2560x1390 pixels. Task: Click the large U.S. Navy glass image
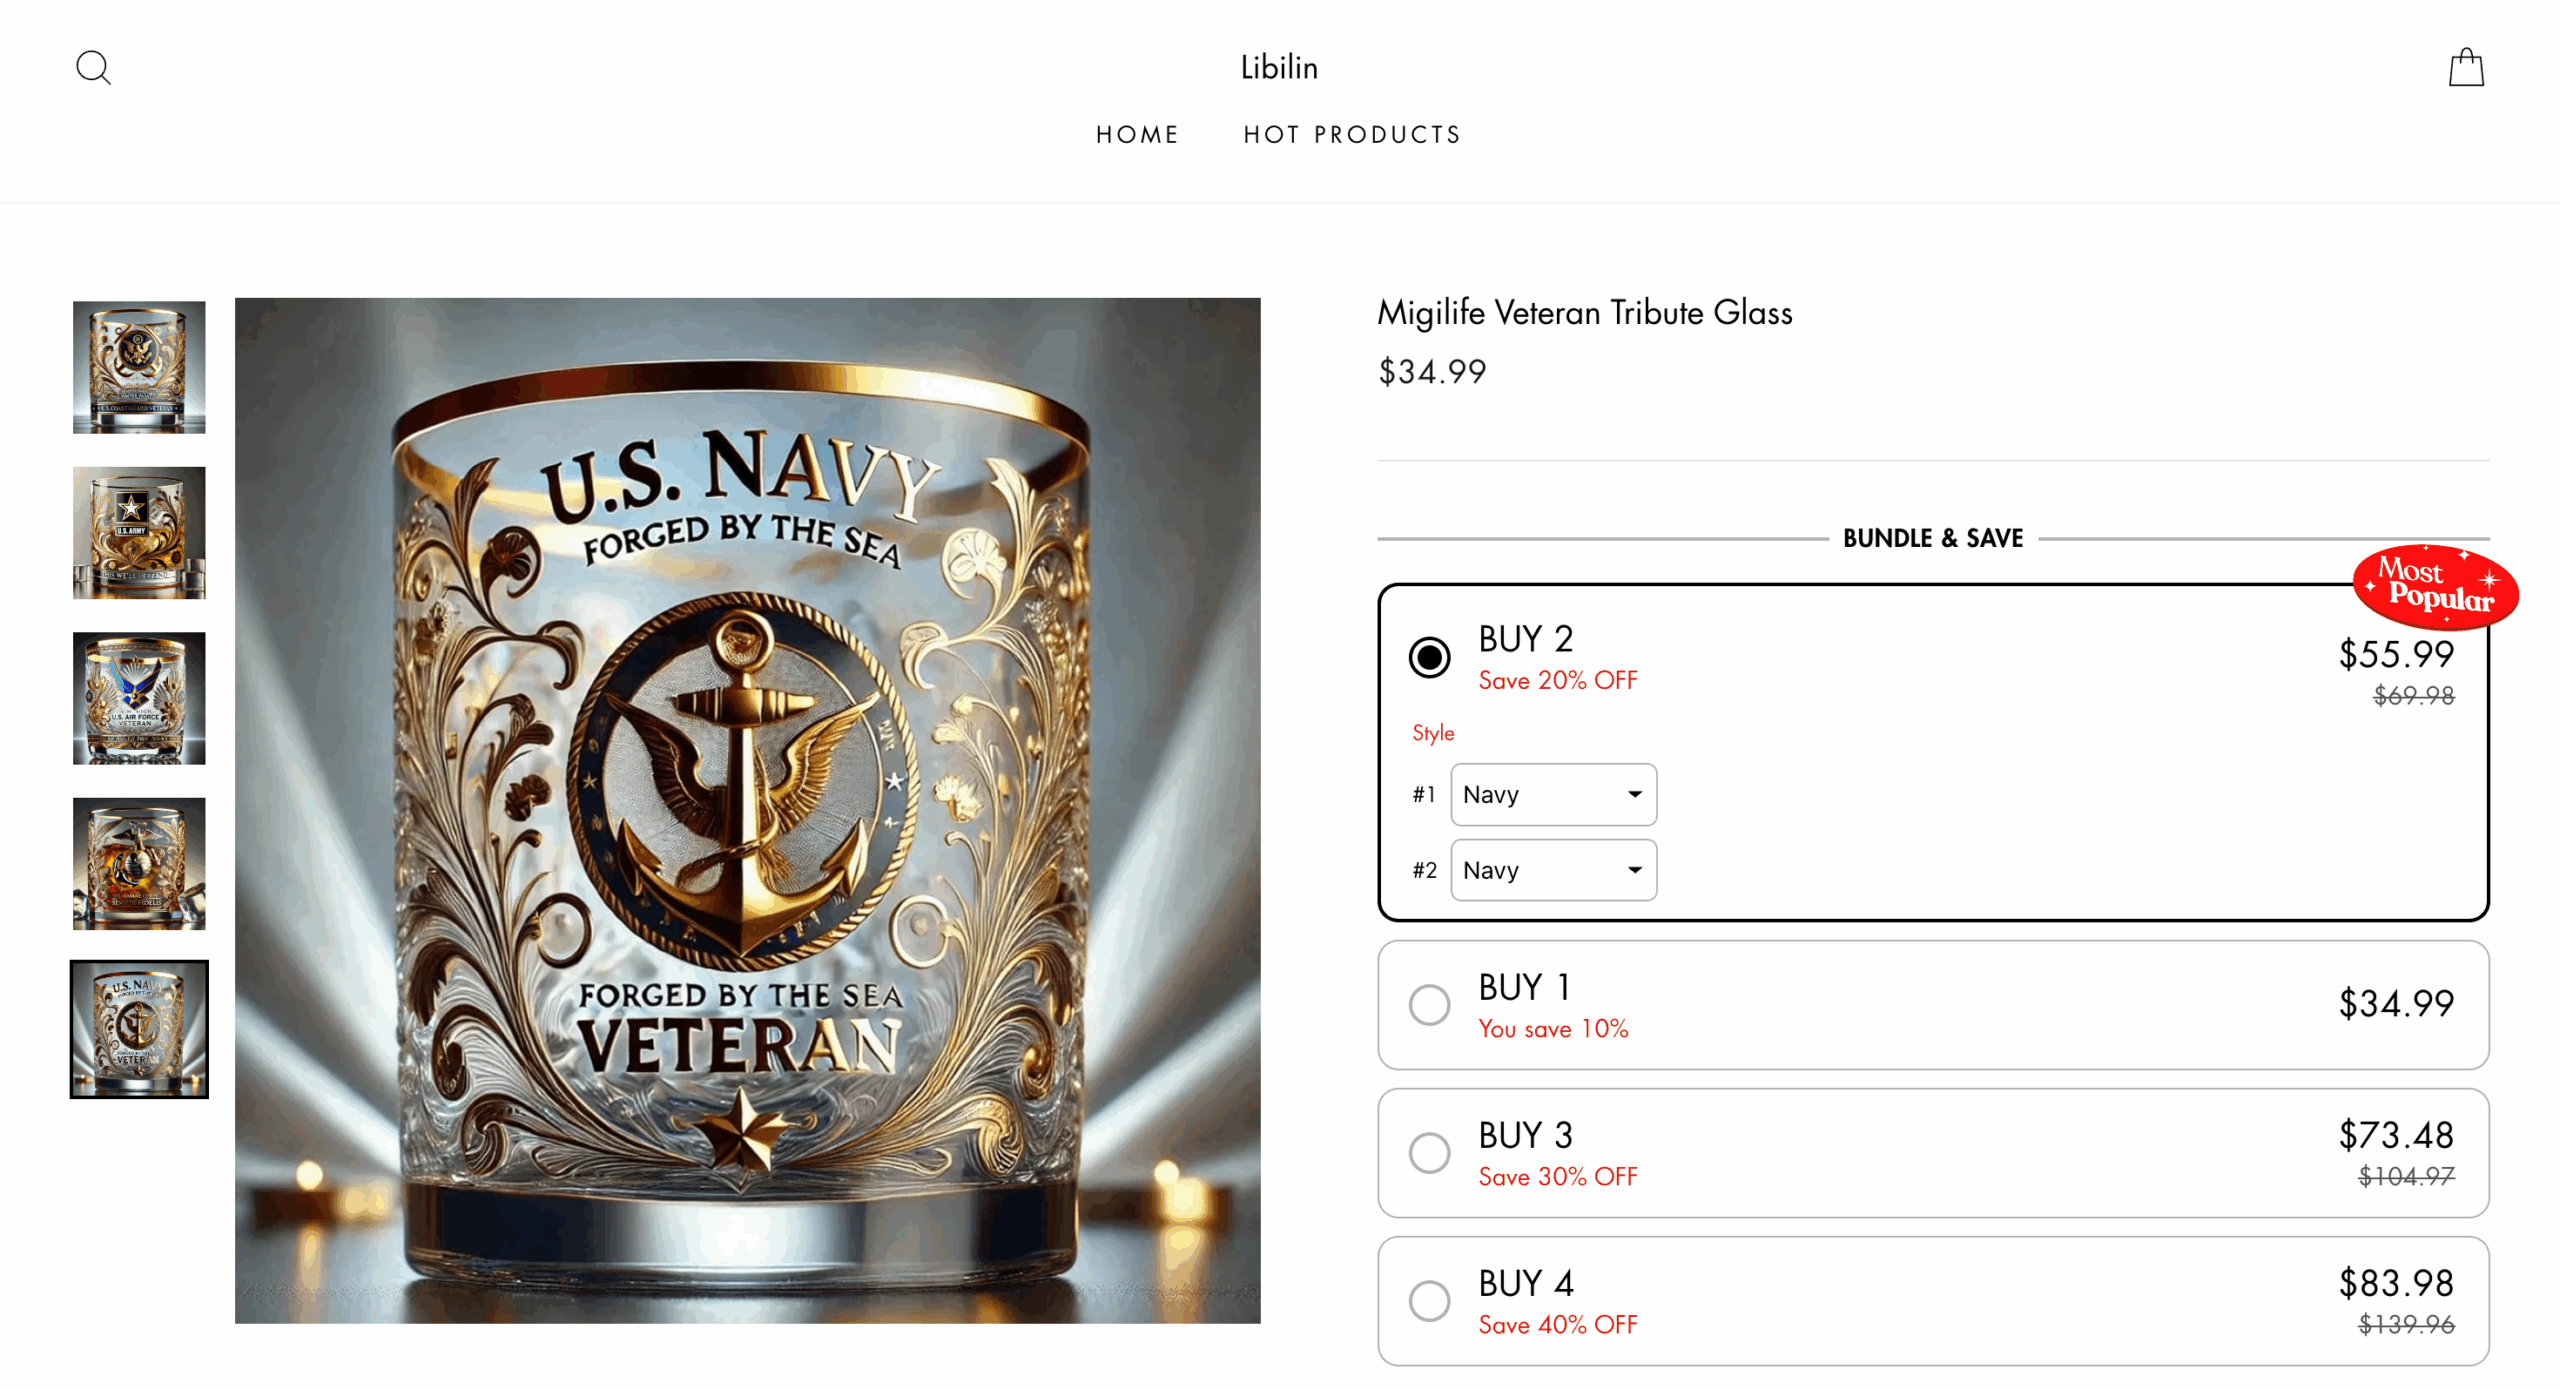(x=747, y=810)
